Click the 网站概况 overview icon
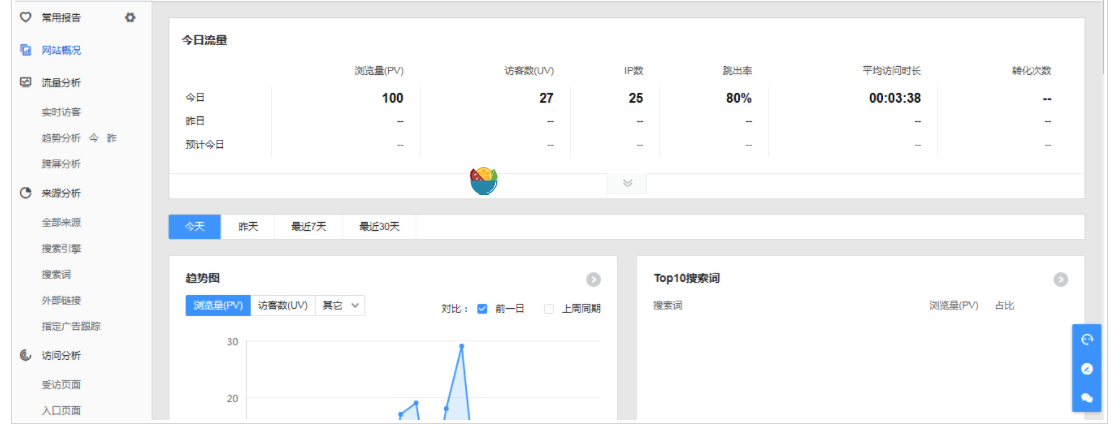The image size is (1120, 424). tap(26, 50)
